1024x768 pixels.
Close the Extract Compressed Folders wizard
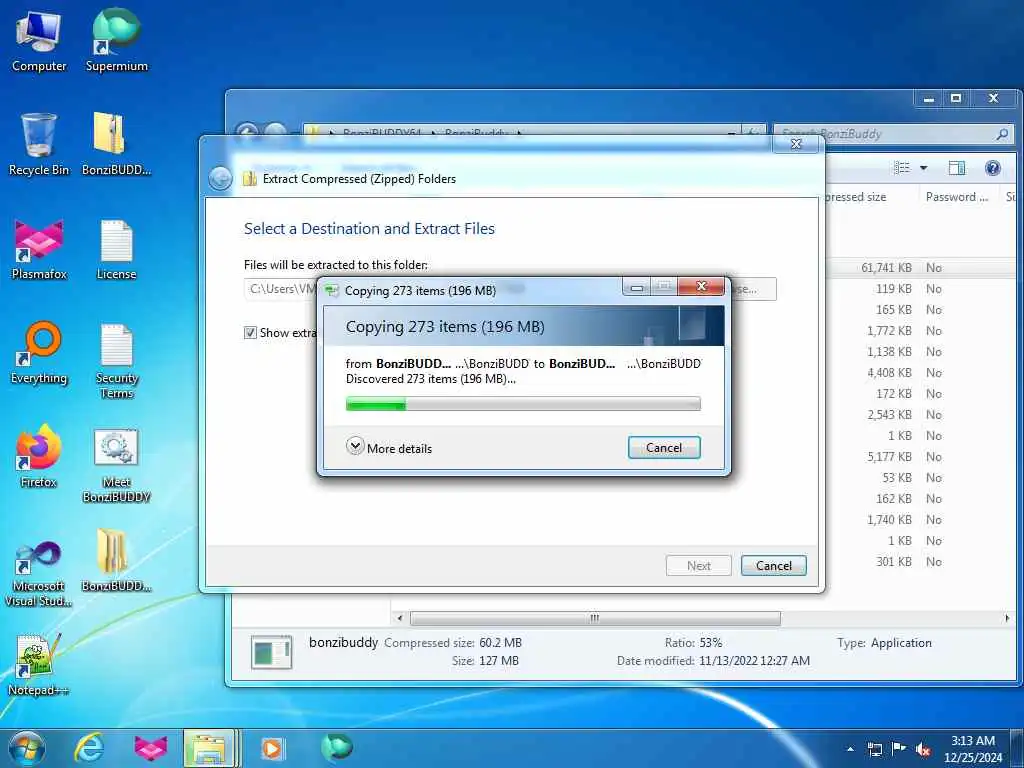(x=796, y=144)
